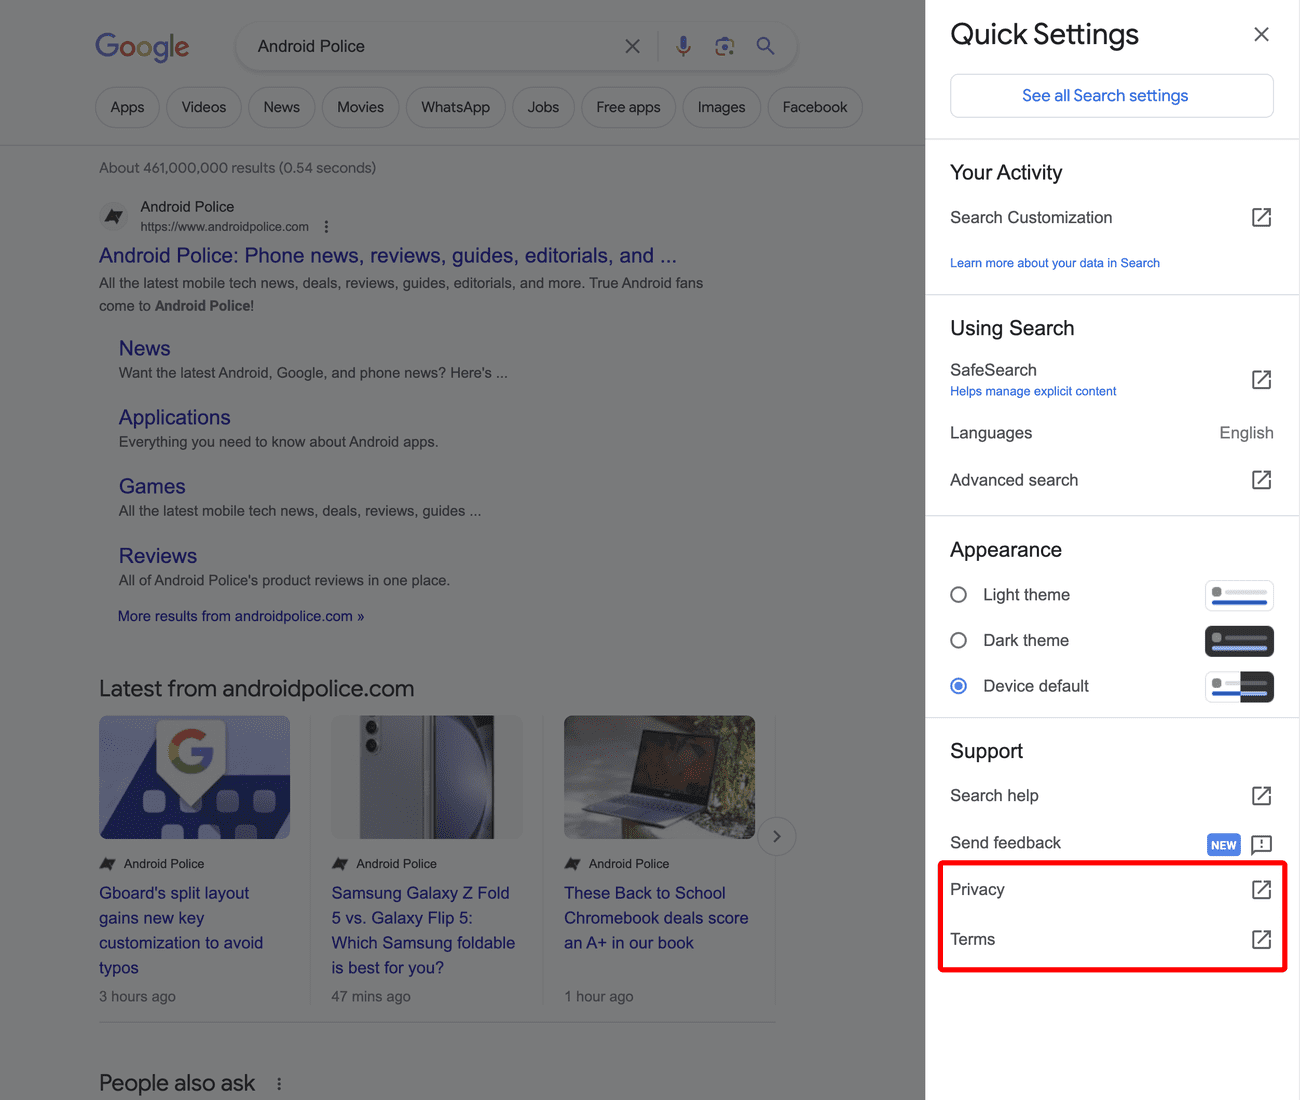Open three-dot menu beside People also ask

coord(279,1083)
